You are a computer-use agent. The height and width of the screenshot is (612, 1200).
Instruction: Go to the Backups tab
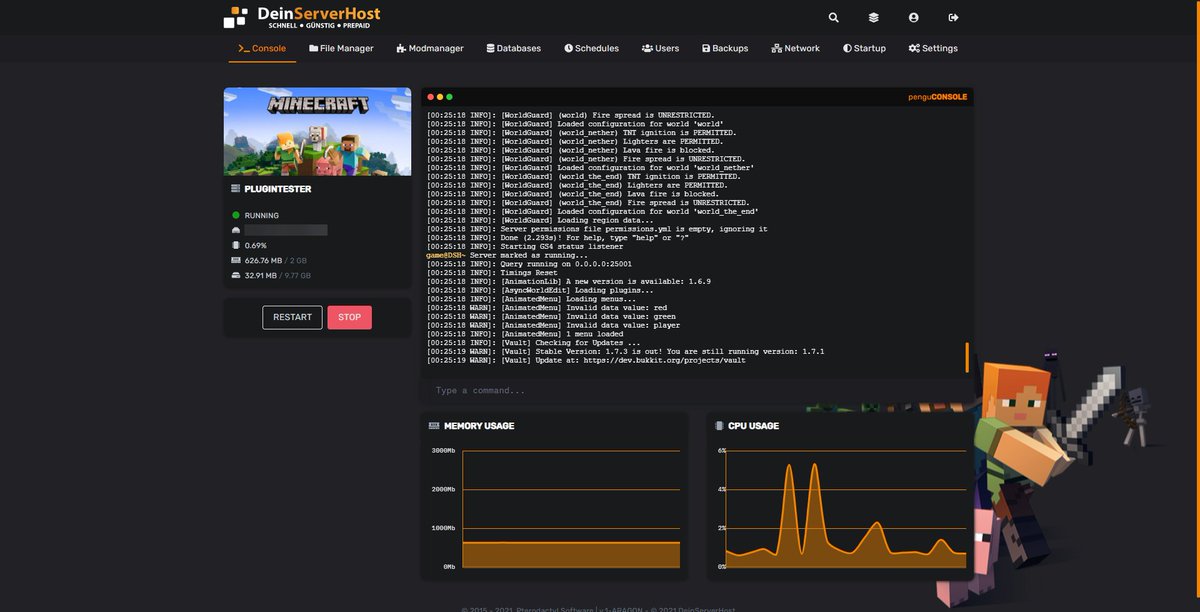tap(725, 48)
